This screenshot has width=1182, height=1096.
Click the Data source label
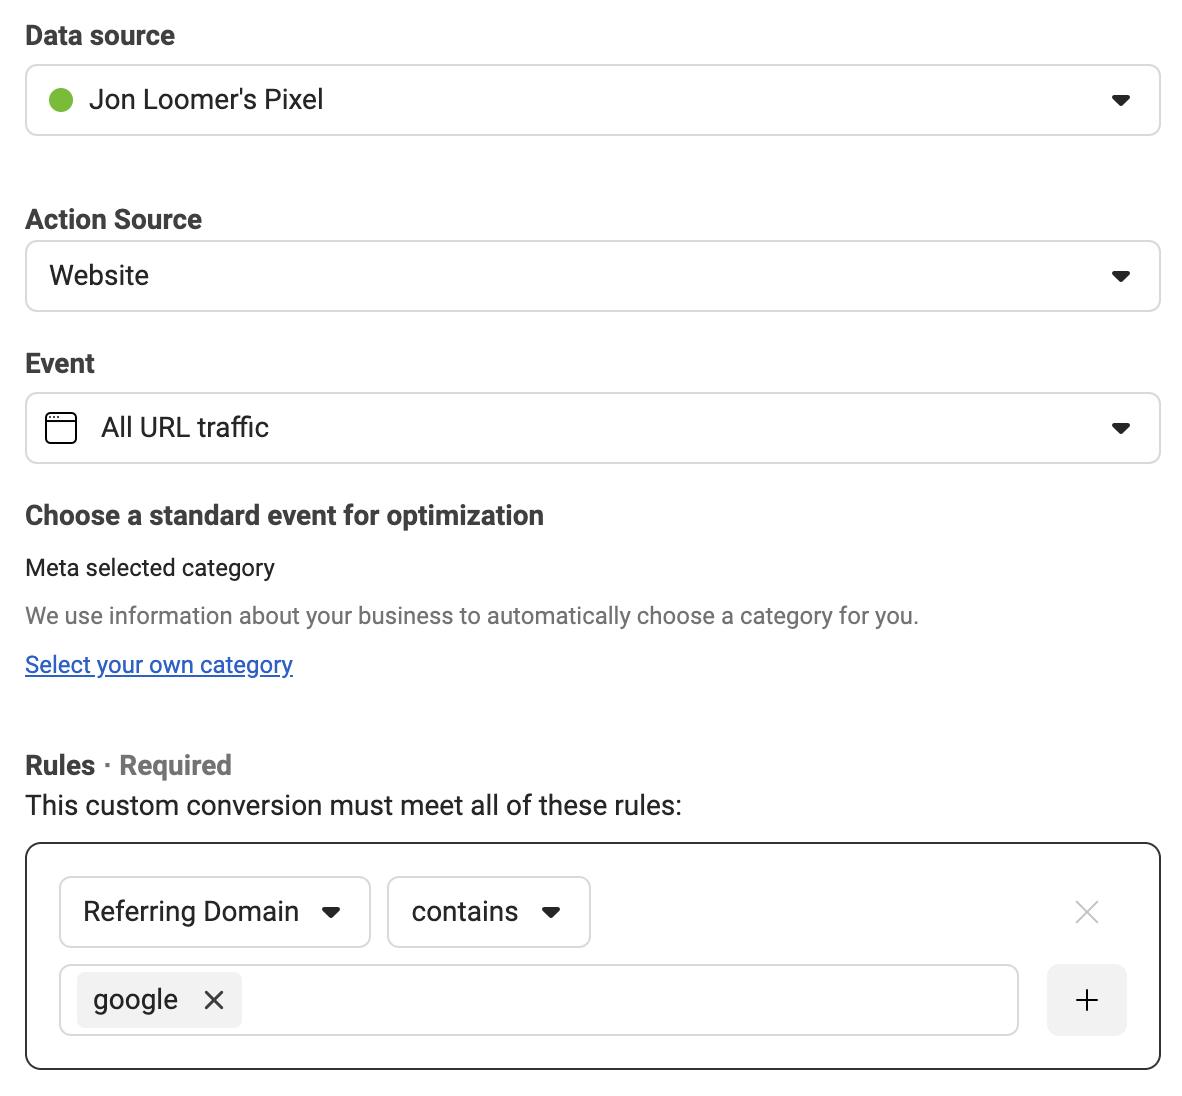100,36
